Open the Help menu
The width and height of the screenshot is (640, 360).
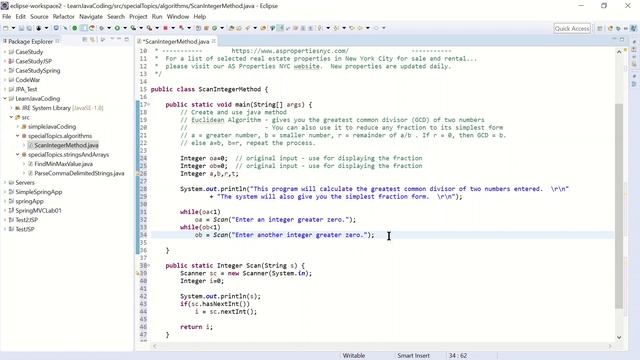click(x=200, y=17)
